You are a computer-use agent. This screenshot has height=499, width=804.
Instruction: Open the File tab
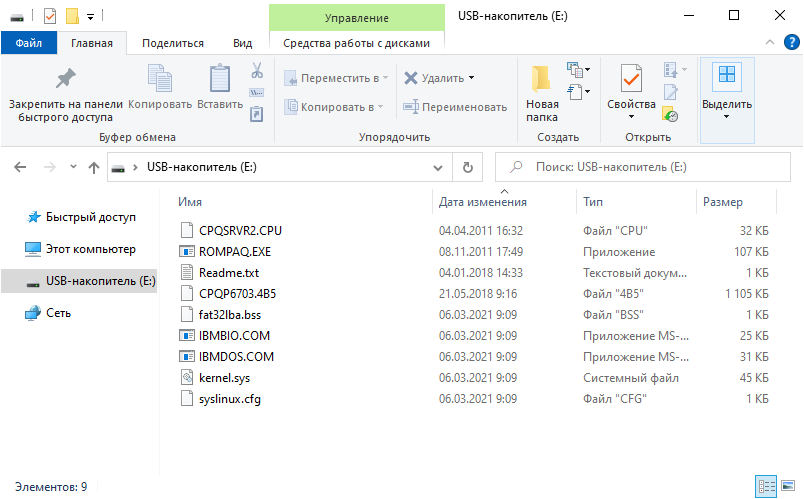[29, 43]
